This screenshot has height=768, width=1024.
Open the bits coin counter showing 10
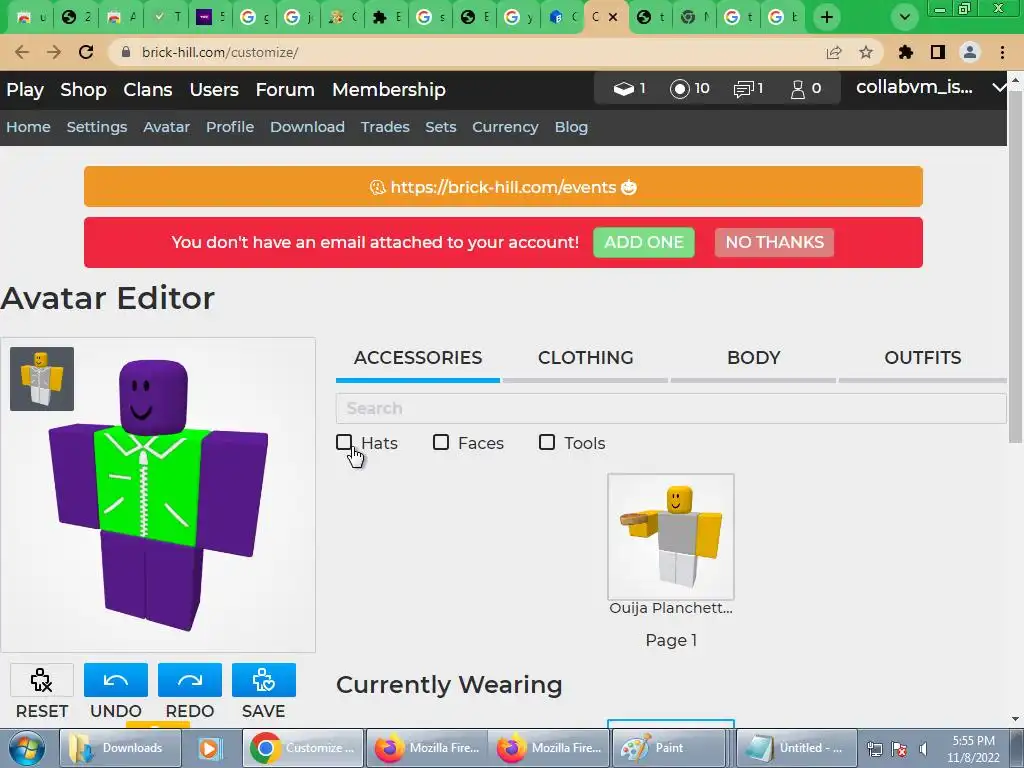point(690,88)
